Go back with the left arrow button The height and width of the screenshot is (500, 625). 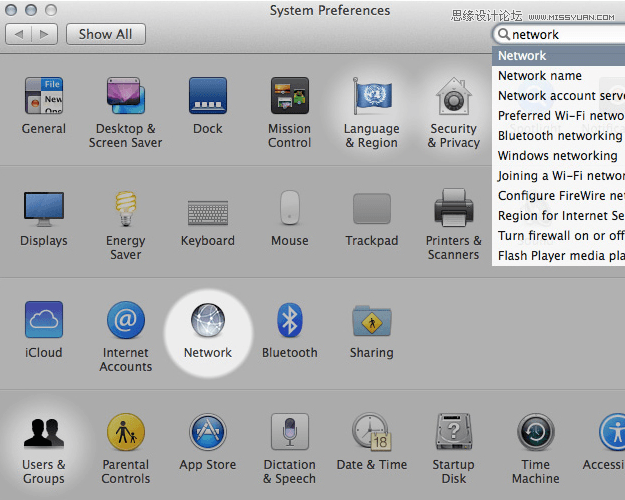[18, 34]
